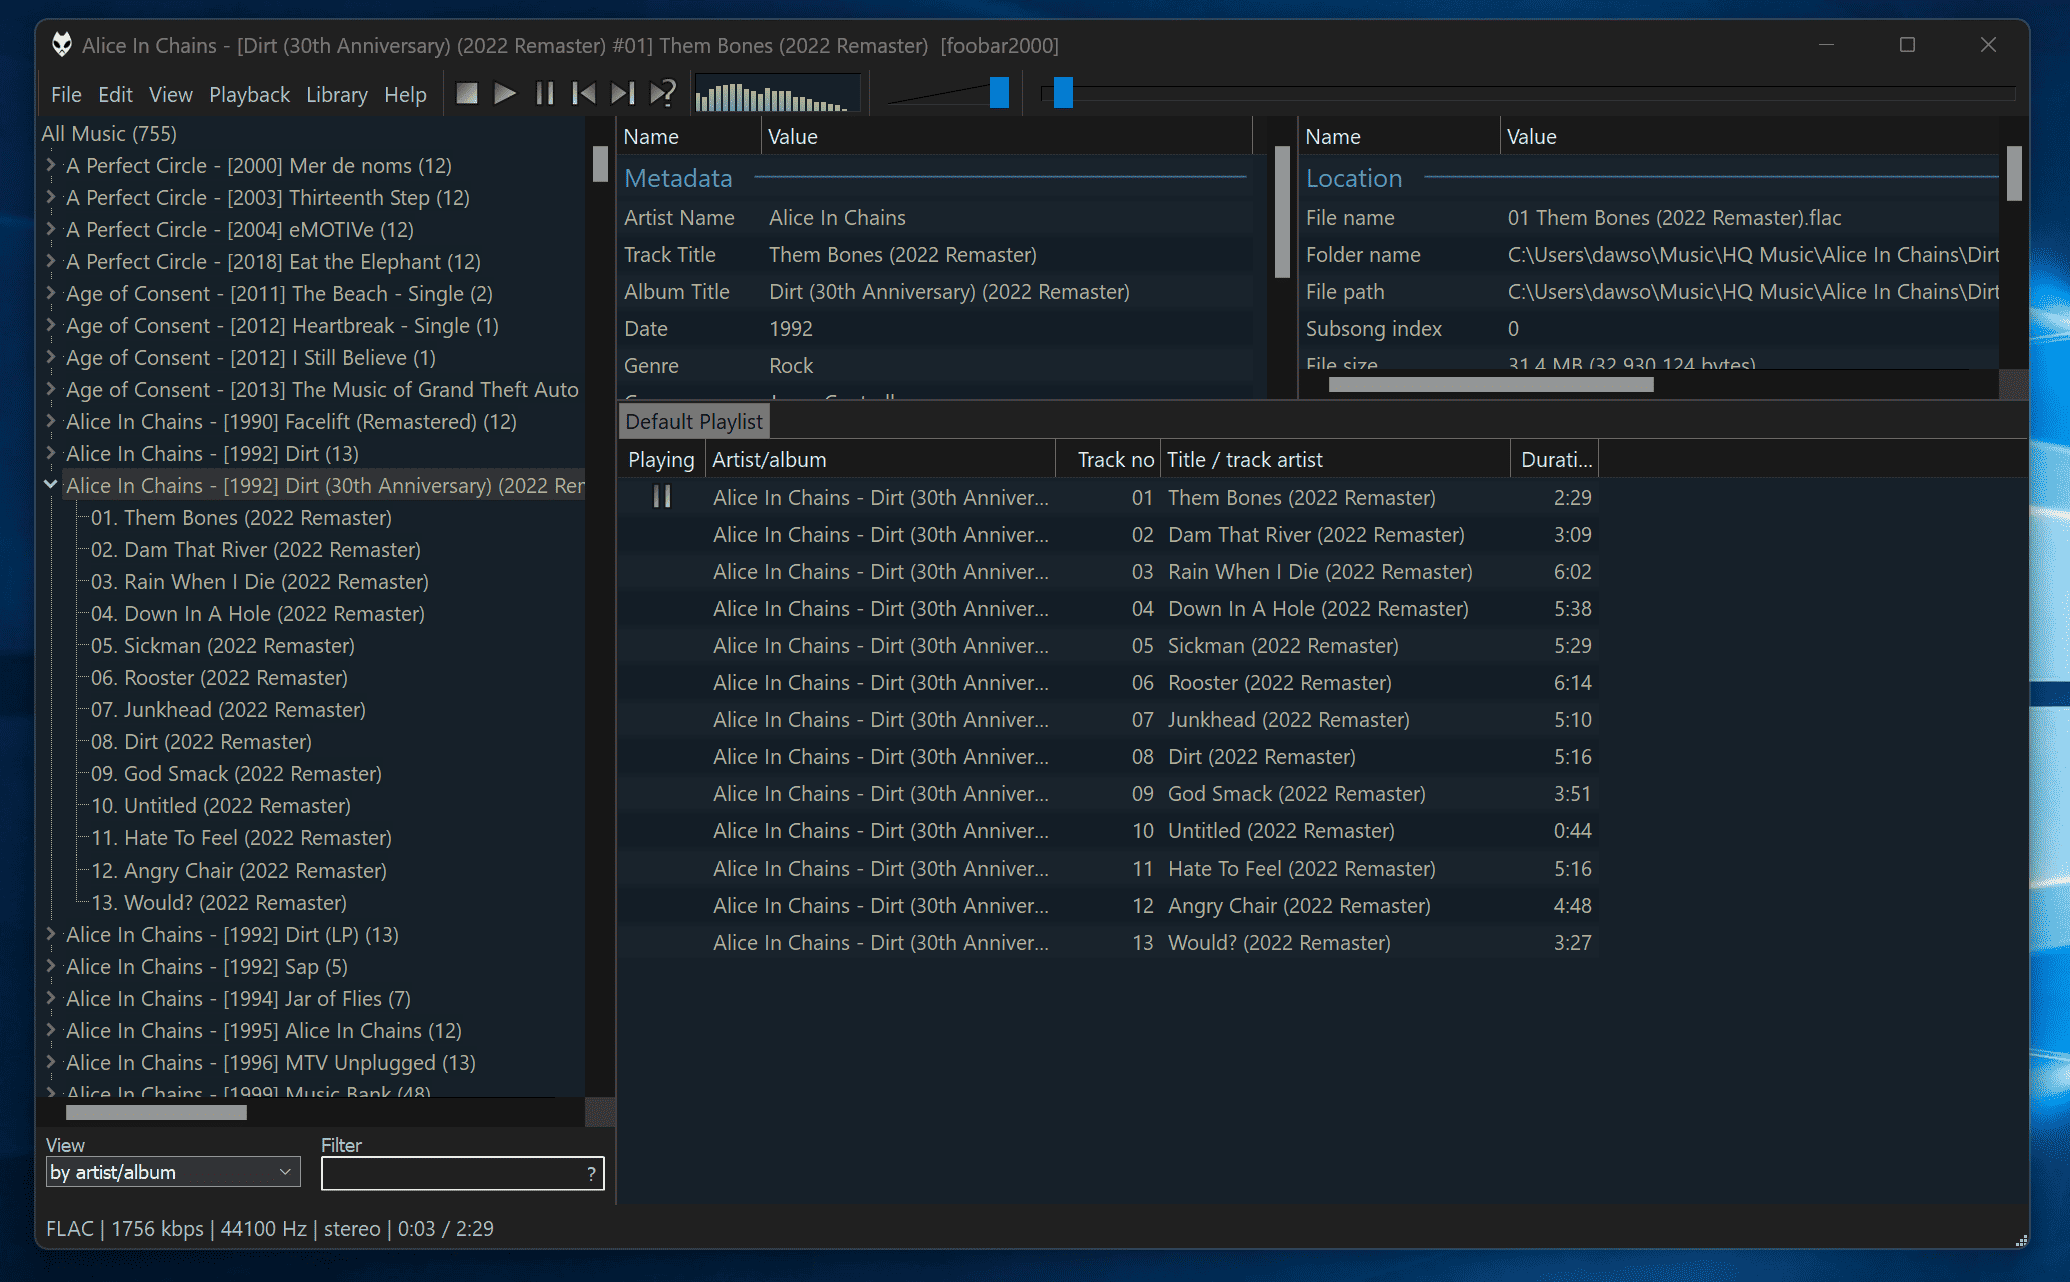Click the Pause icon in the toolbar
The image size is (2070, 1282).
click(545, 93)
